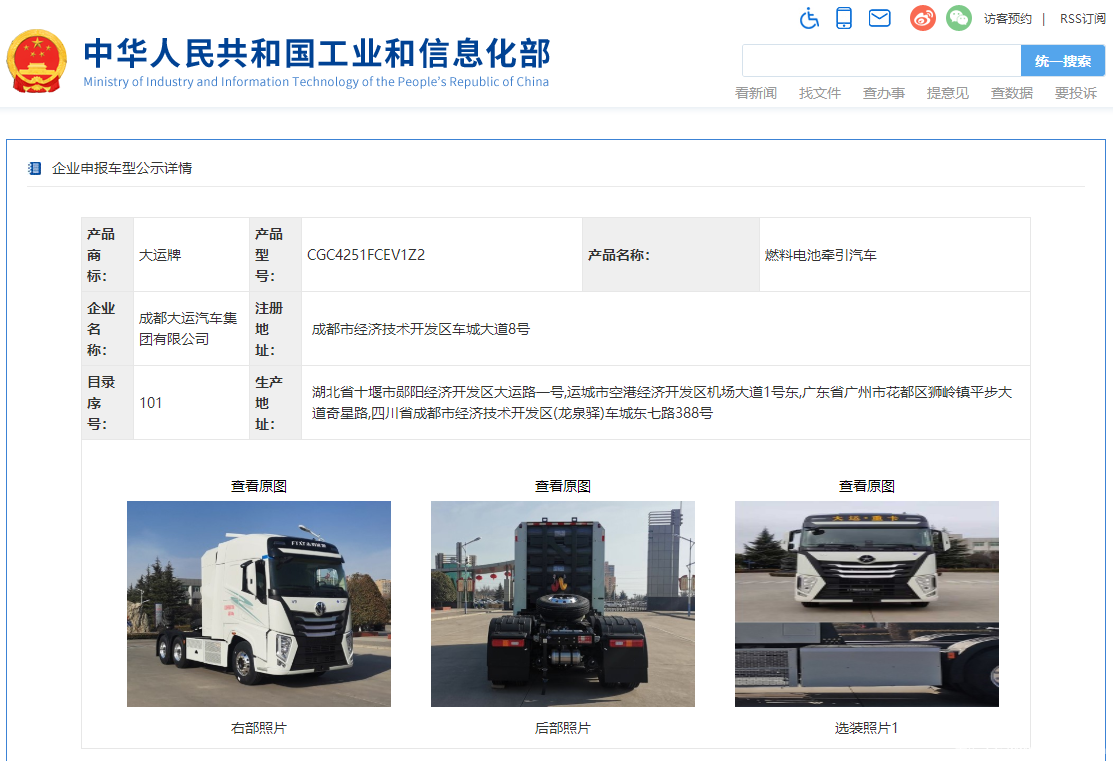The image size is (1113, 761).
Task: Open the 选装照片1 truck thumbnail
Action: click(866, 603)
